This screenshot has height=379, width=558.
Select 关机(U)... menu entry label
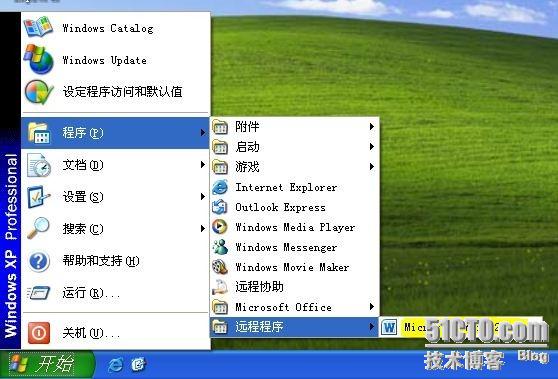click(91, 333)
